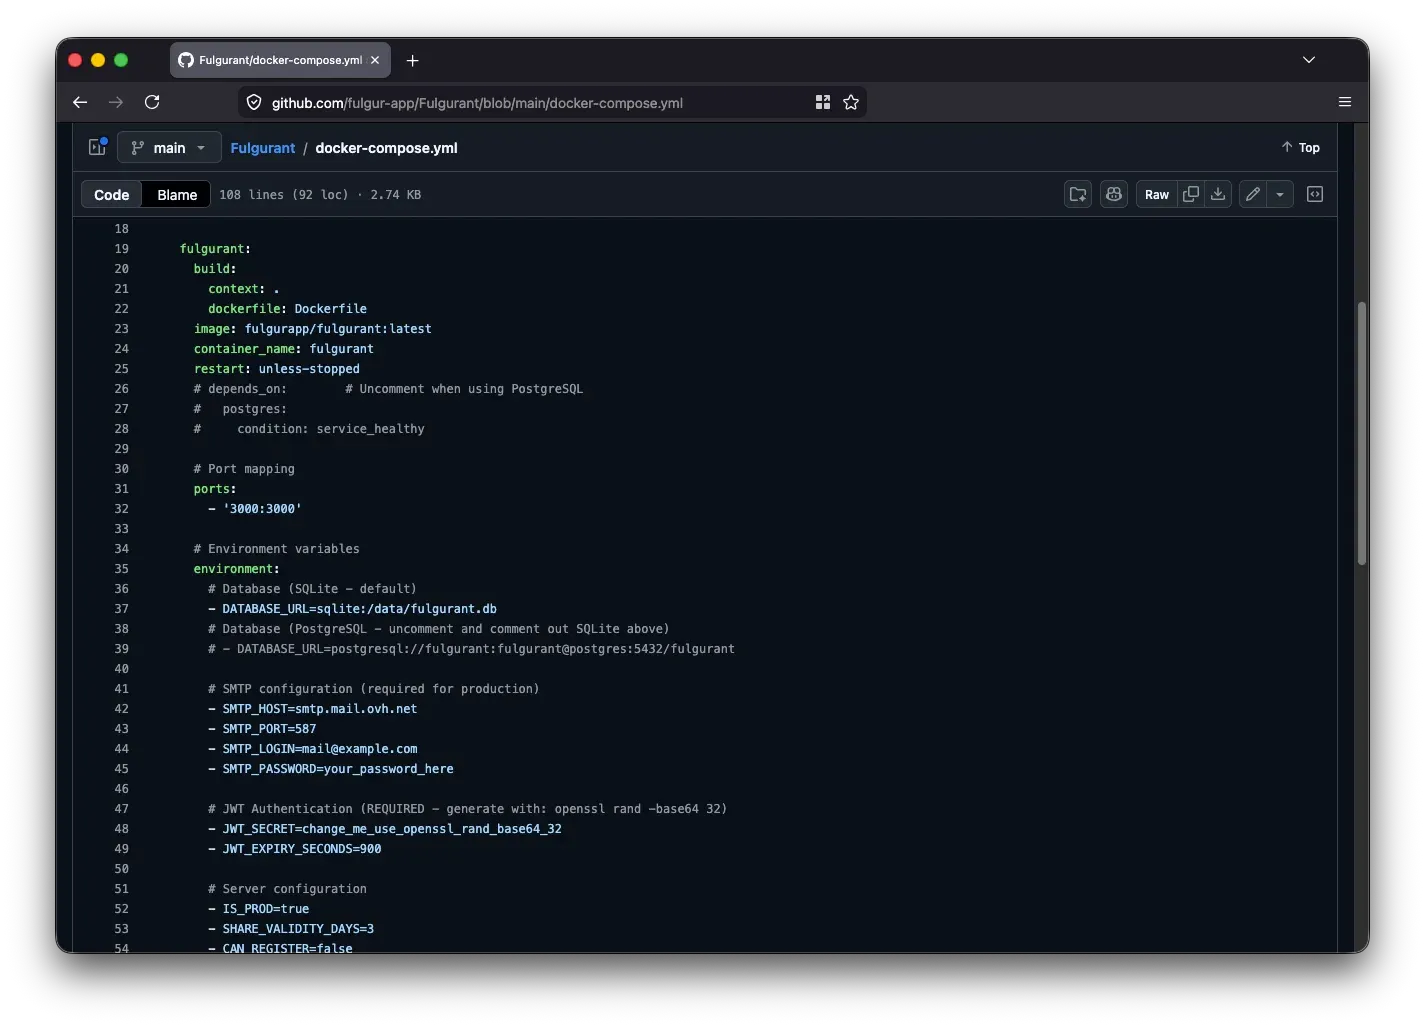Viewport: 1425px width, 1027px height.
Task: Edit the file using the pencil icon
Action: (x=1251, y=194)
